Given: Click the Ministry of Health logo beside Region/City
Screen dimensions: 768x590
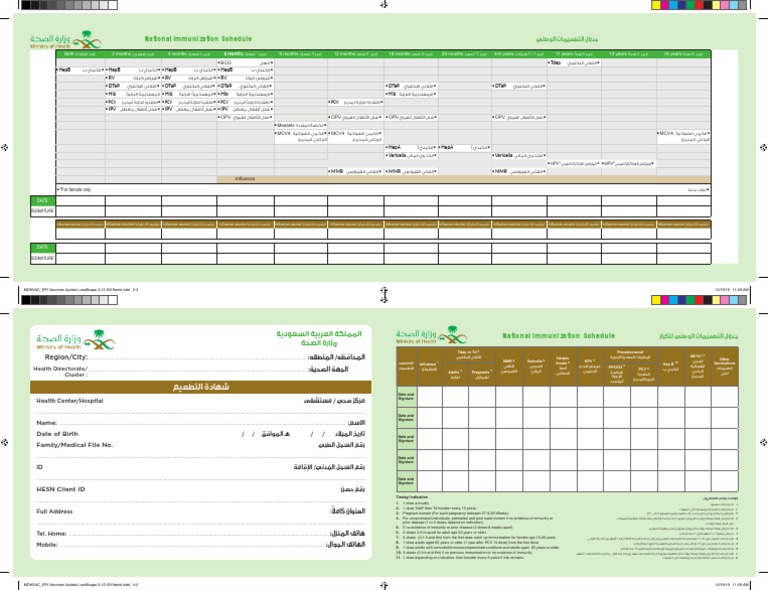Looking at the screenshot, I should pyautogui.click(x=75, y=340).
